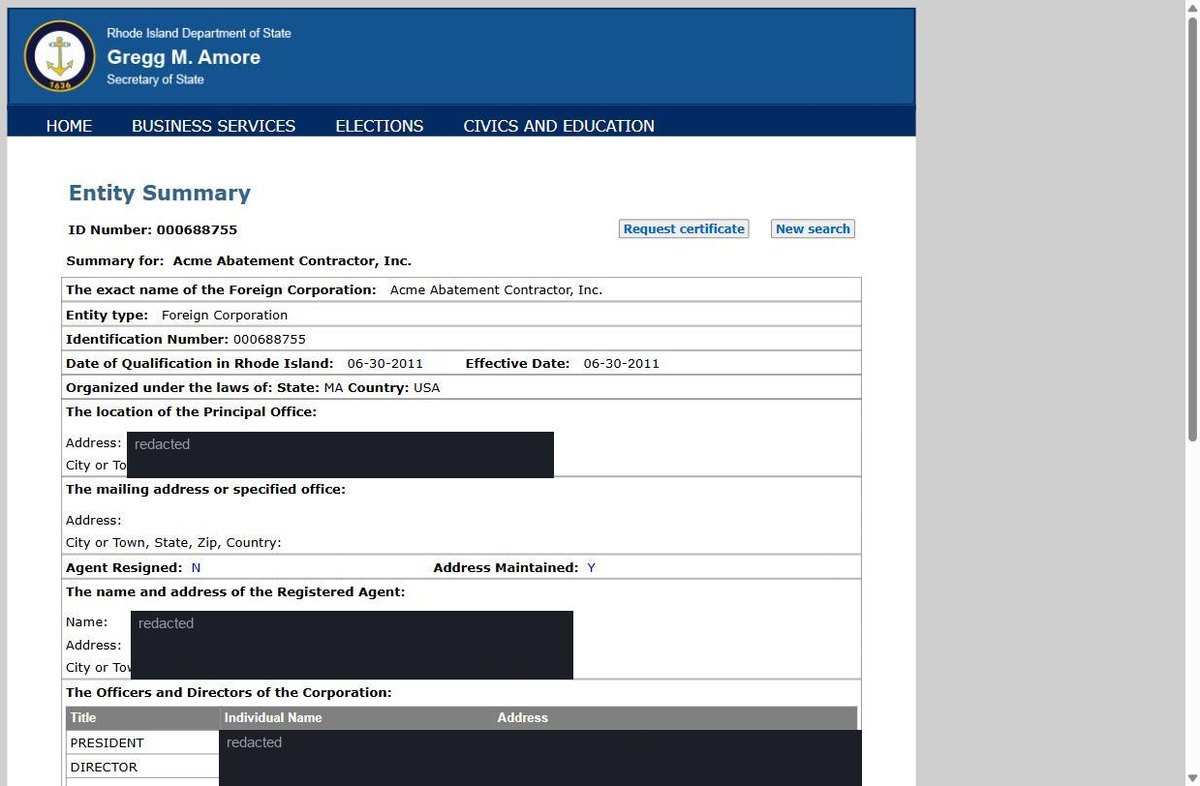Select the Officers and Directors of the Corporation label
This screenshot has width=1200, height=786.
(x=229, y=692)
